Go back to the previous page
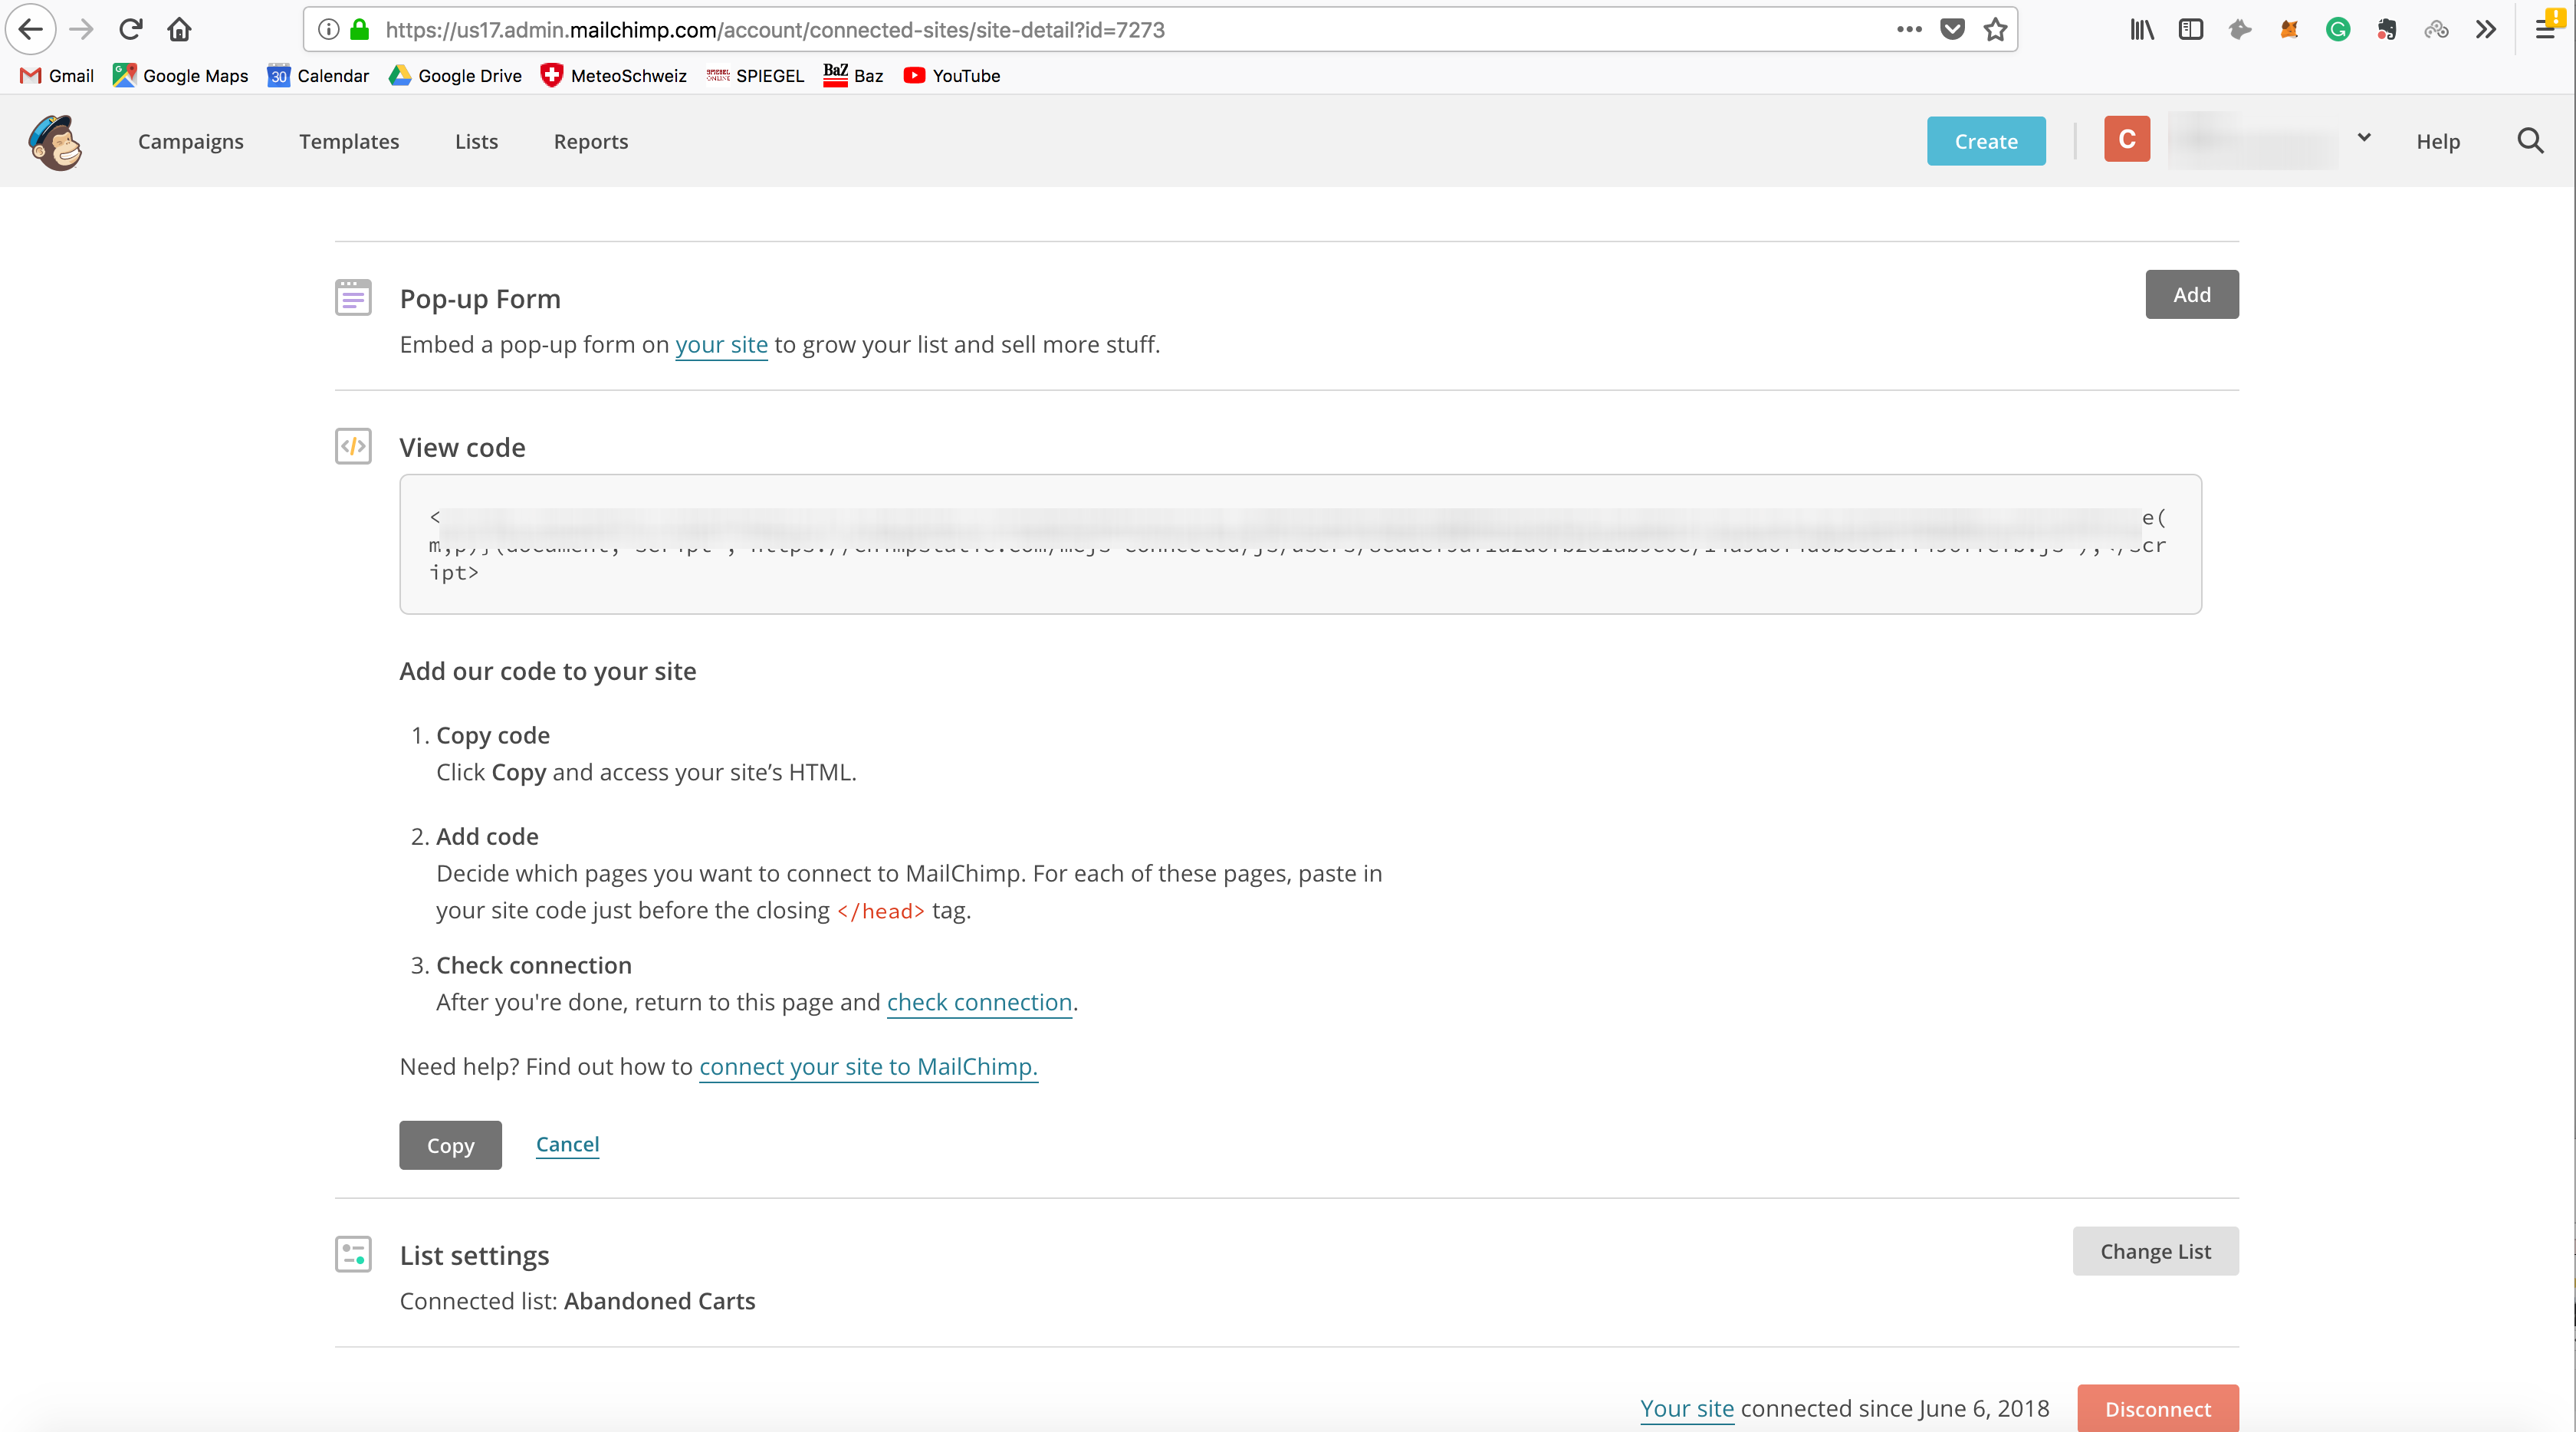 click(31, 29)
